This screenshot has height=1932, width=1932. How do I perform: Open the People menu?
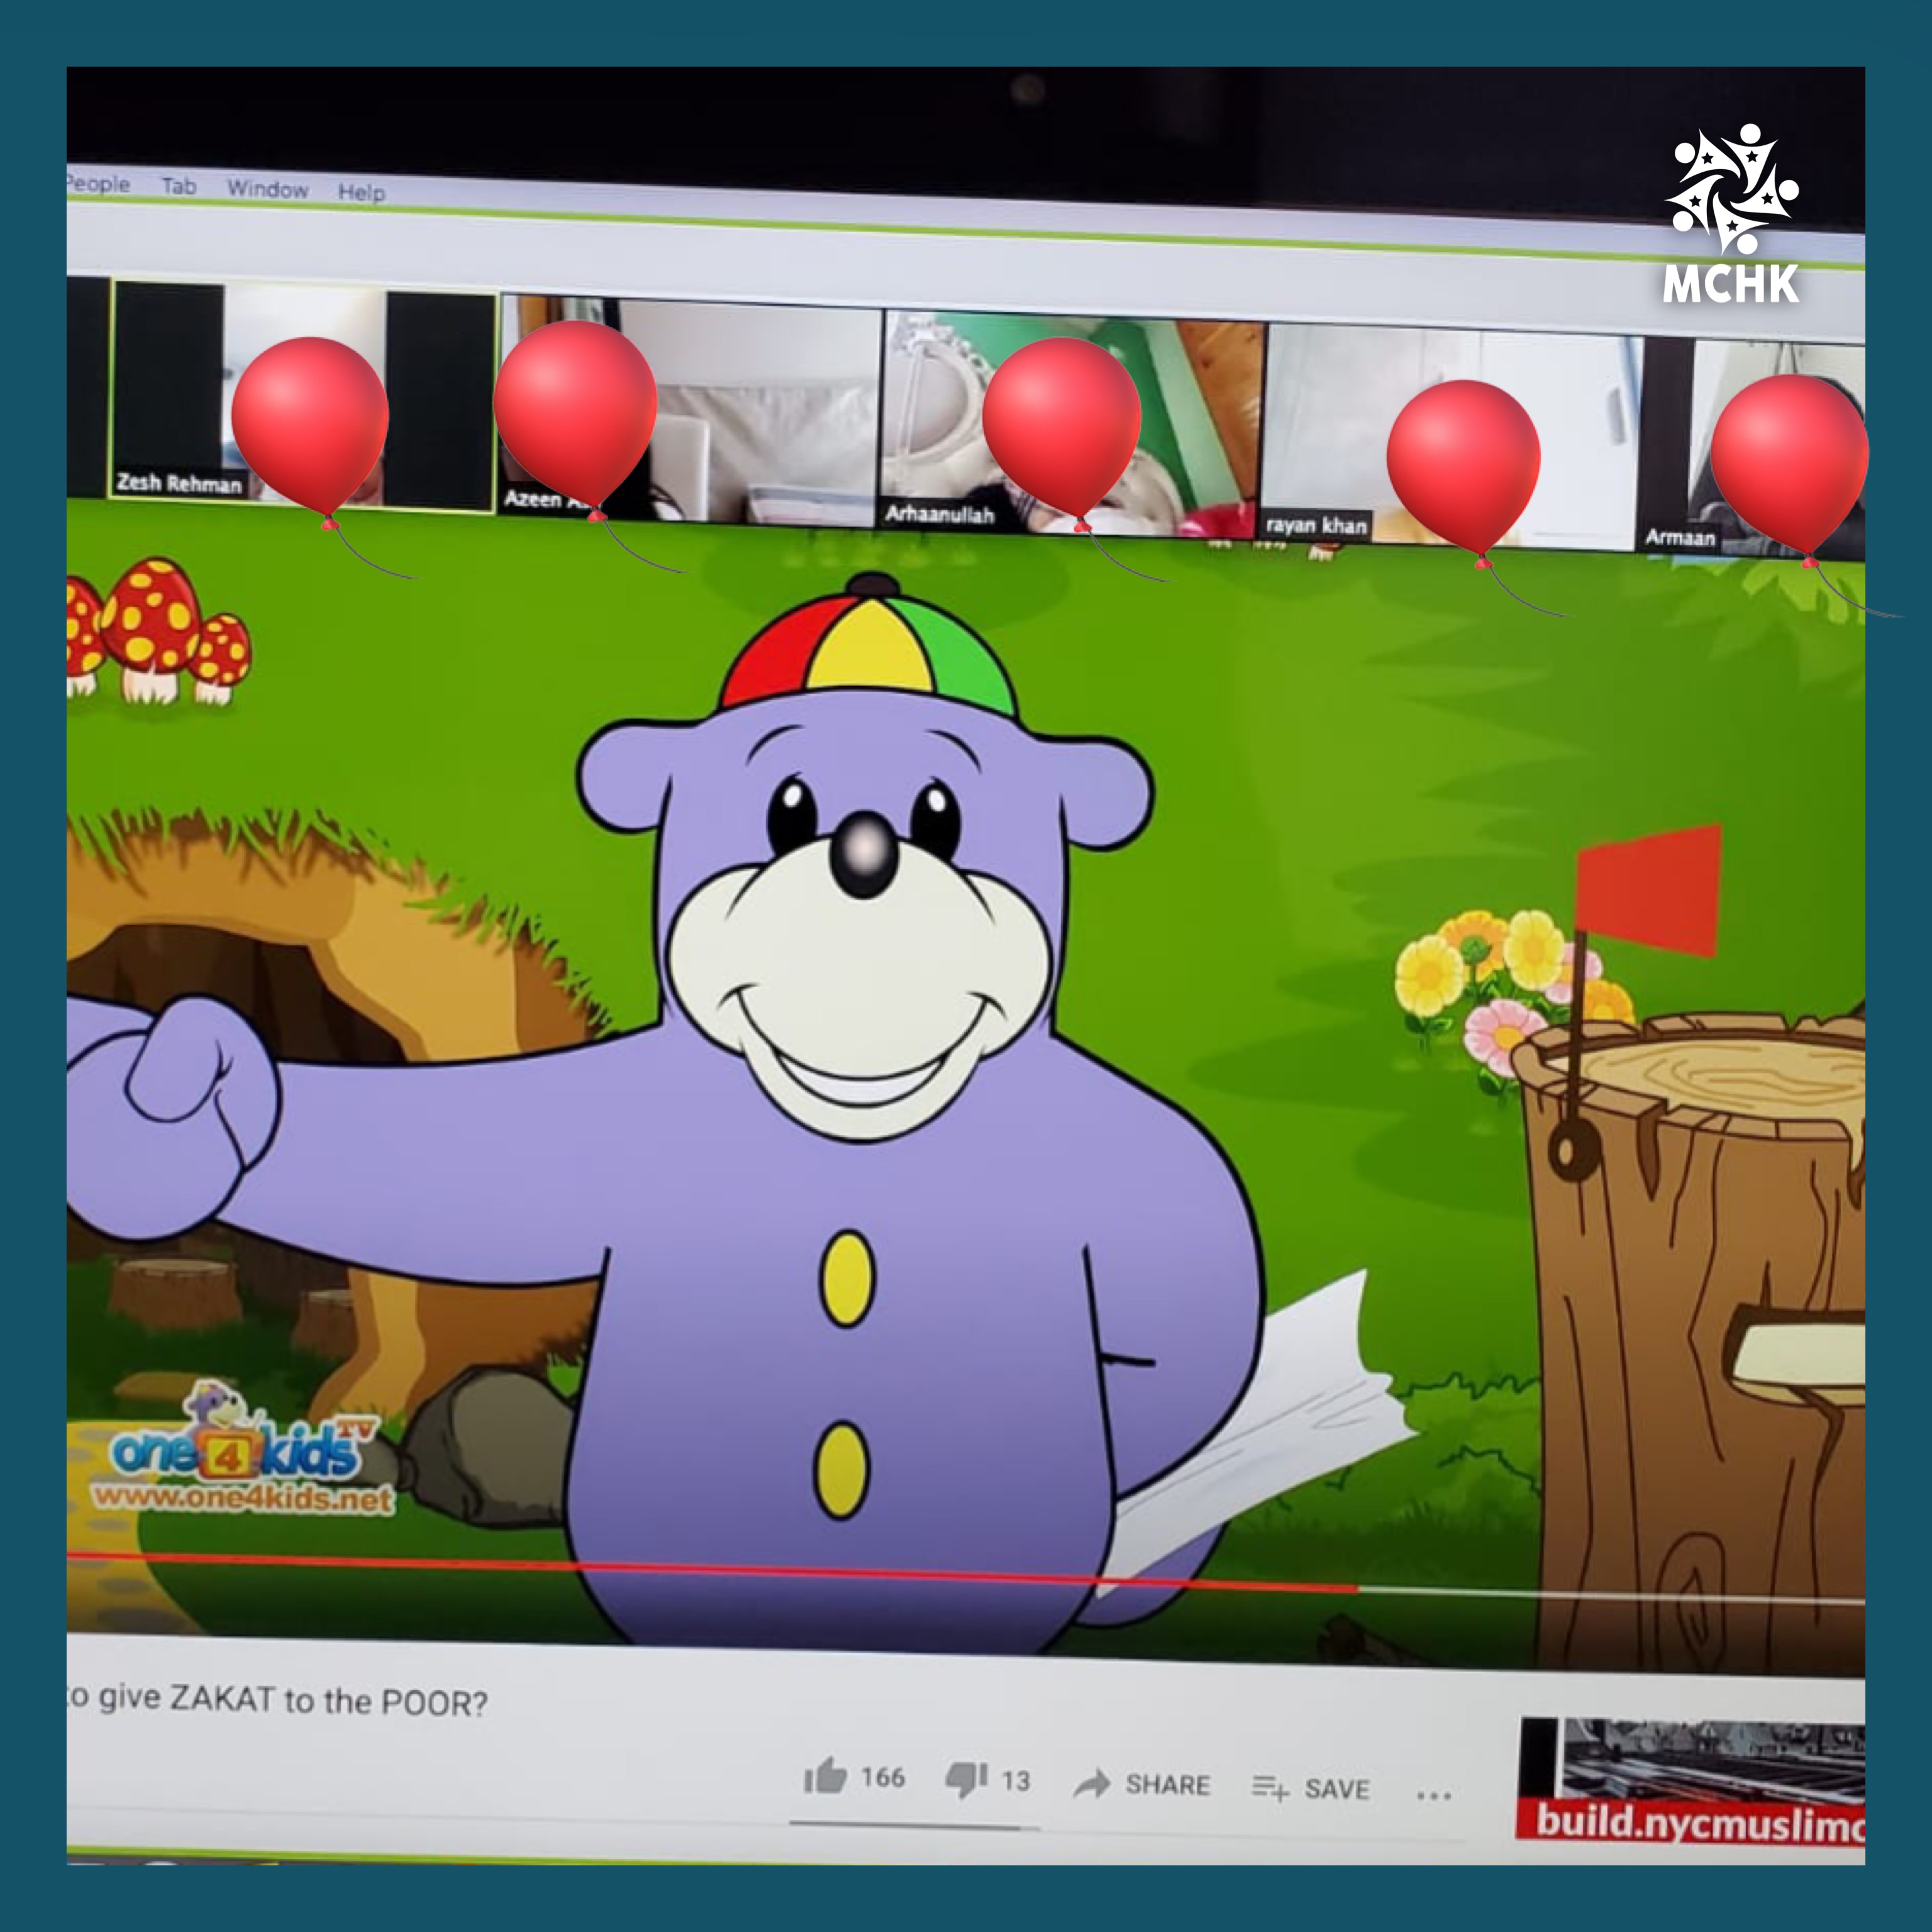click(x=97, y=183)
